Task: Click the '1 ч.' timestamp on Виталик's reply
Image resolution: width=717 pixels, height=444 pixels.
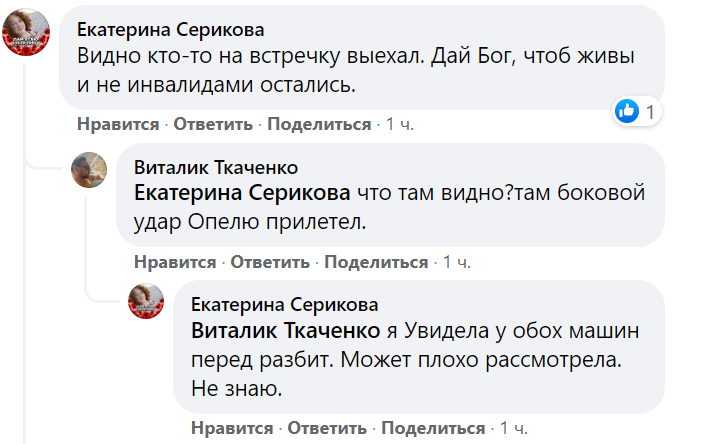Action: click(x=456, y=262)
